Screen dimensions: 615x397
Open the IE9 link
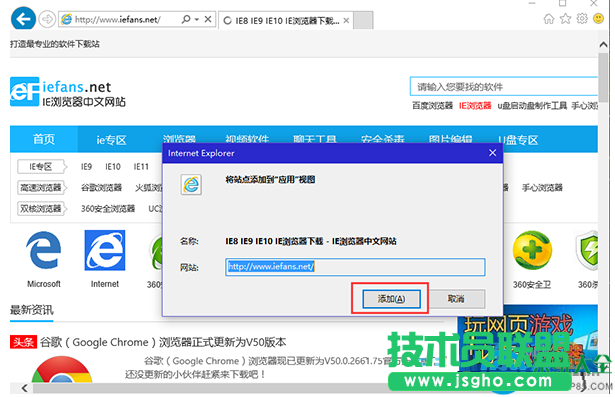[86, 167]
